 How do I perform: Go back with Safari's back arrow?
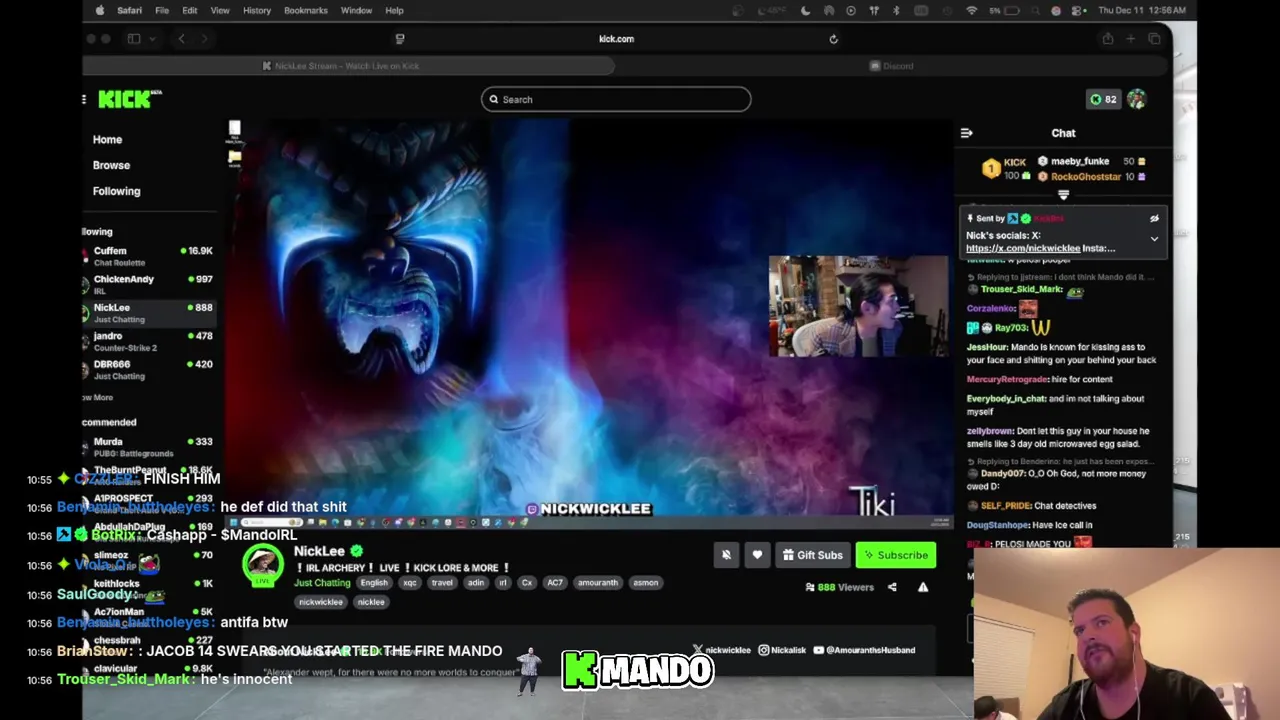coord(181,39)
